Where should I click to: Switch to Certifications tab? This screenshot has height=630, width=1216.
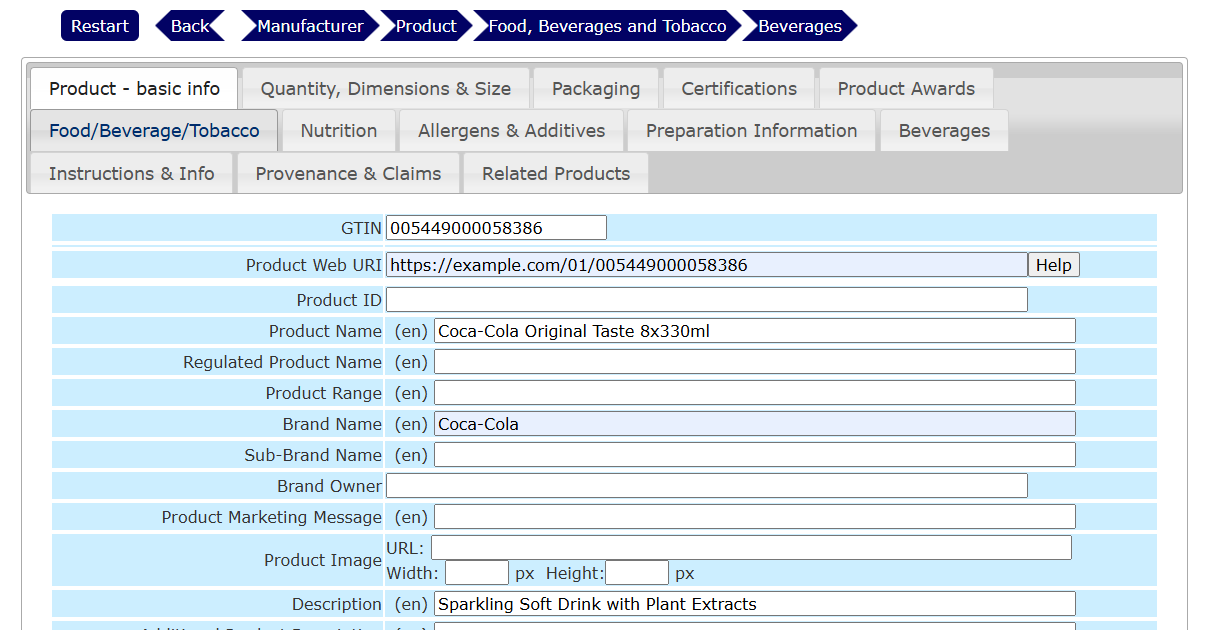pos(739,89)
